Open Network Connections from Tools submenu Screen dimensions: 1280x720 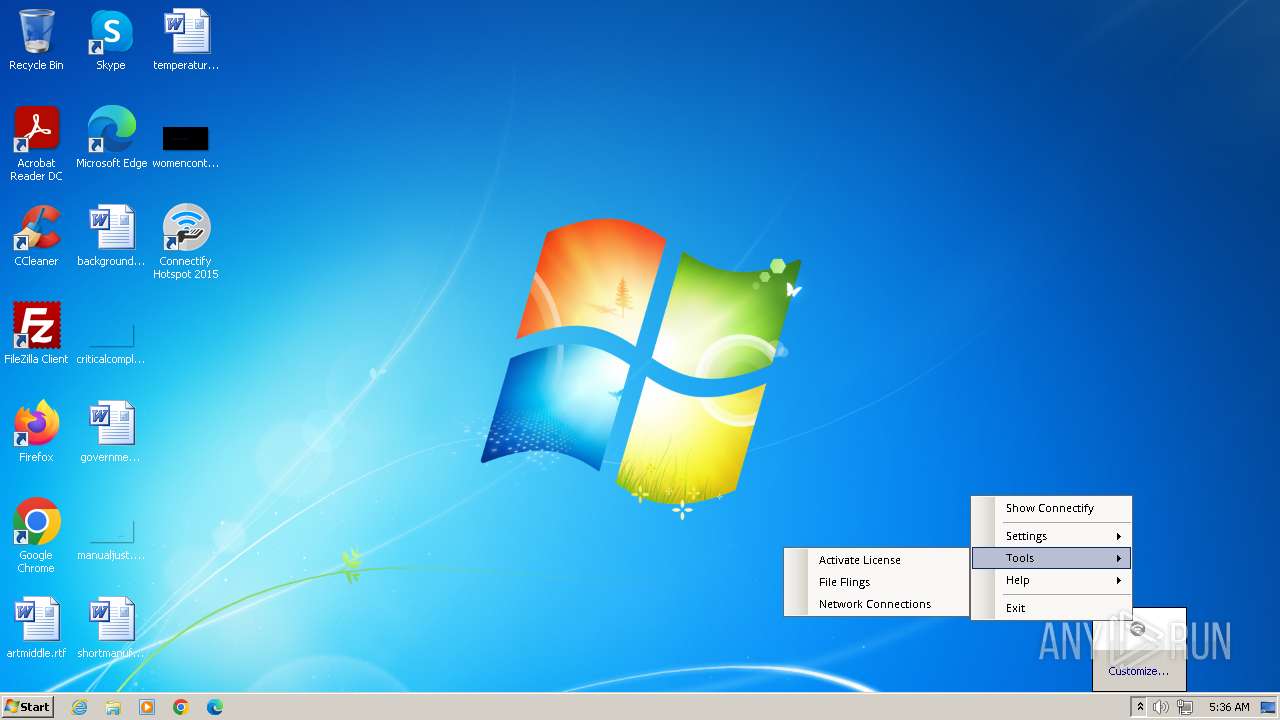point(876,604)
